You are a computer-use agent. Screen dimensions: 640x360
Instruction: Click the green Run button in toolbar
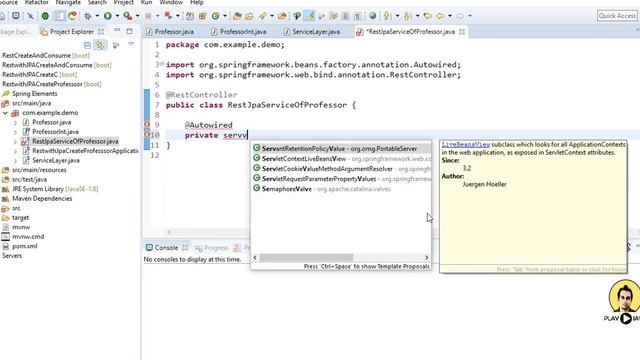click(108, 16)
